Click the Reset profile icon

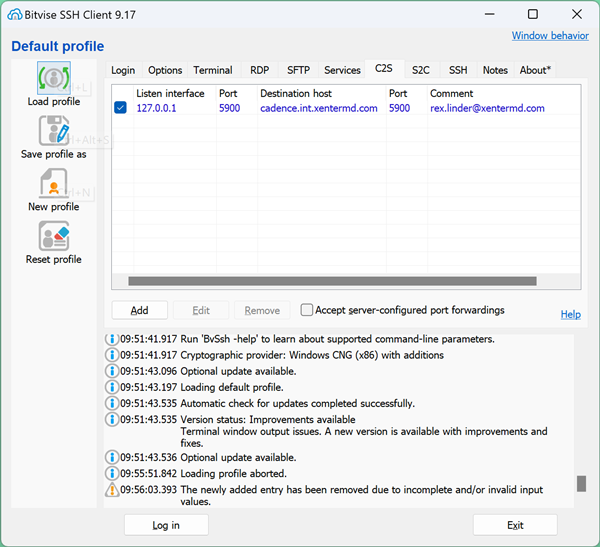pos(53,236)
